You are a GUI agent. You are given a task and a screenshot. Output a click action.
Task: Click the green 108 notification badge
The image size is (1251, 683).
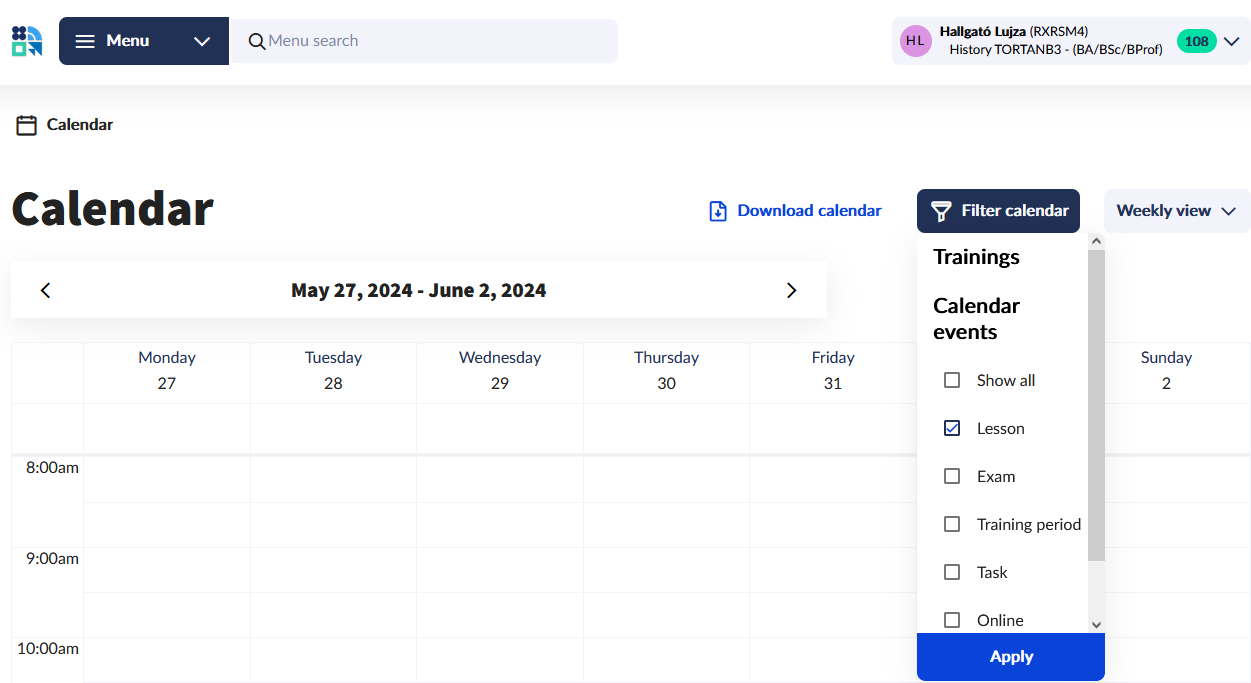pyautogui.click(x=1196, y=41)
